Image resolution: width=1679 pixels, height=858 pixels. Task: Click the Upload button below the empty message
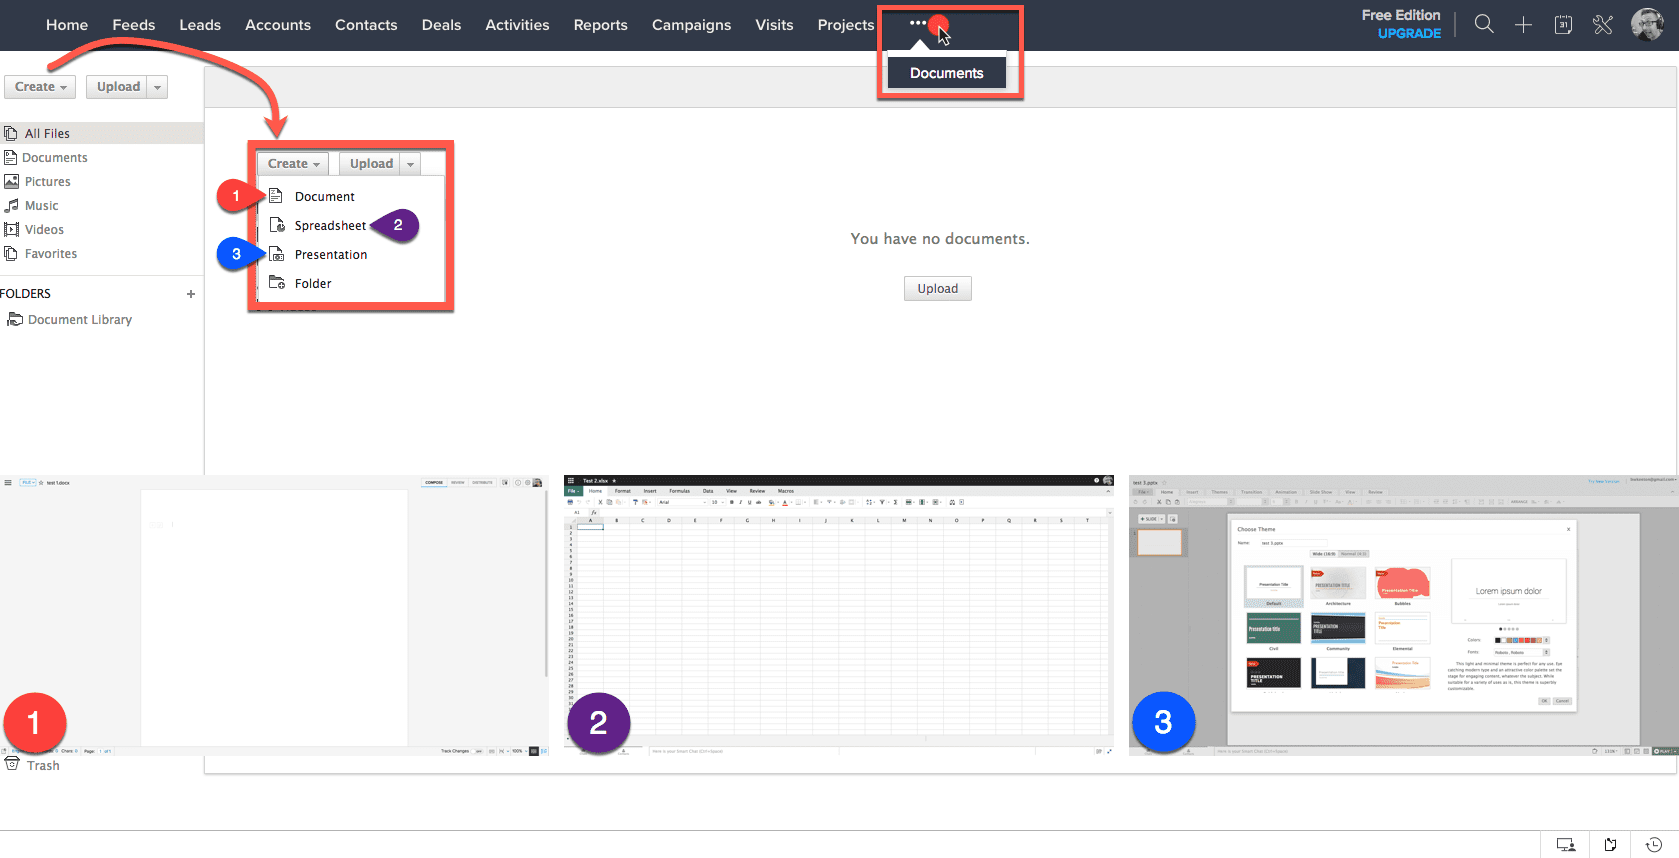point(937,289)
